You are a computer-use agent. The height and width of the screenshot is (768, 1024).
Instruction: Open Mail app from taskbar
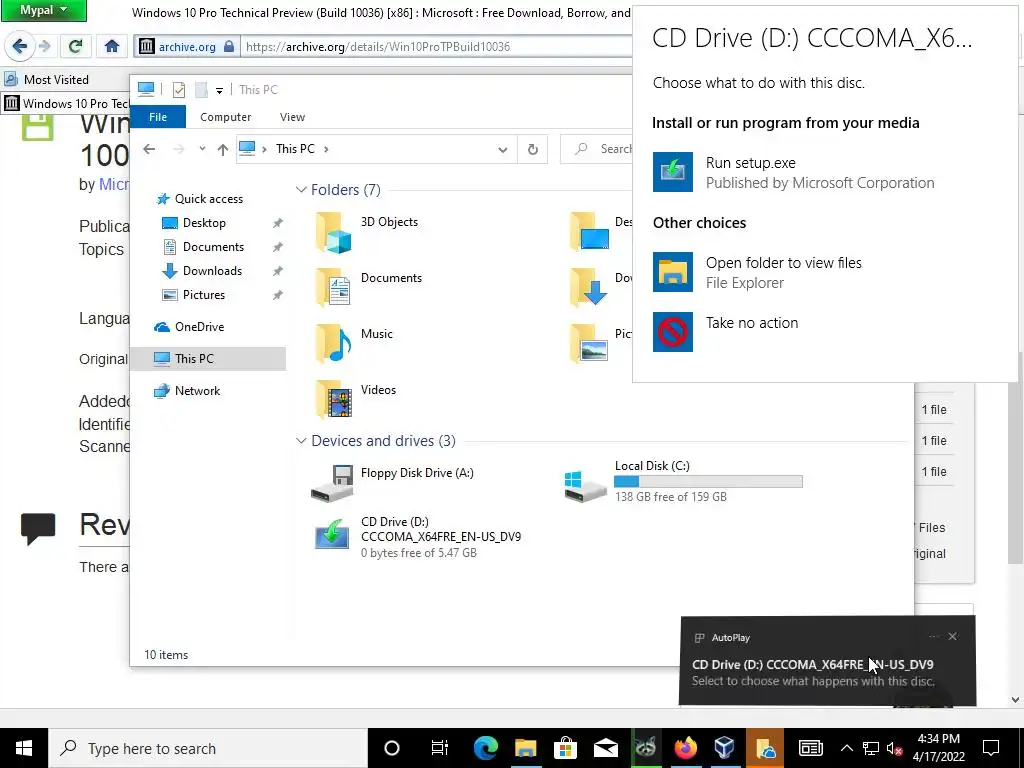(x=605, y=748)
